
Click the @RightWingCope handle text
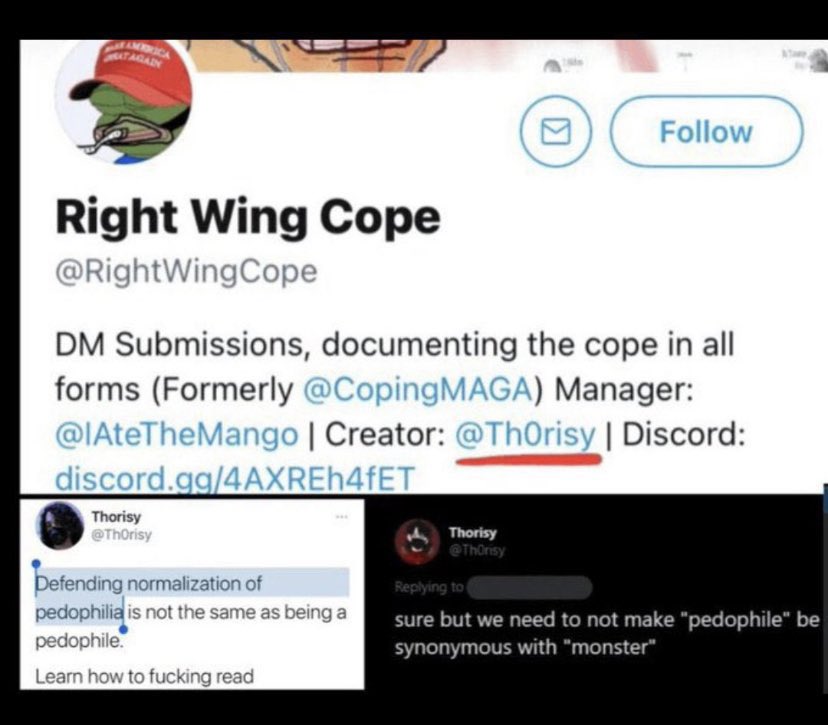(x=186, y=272)
